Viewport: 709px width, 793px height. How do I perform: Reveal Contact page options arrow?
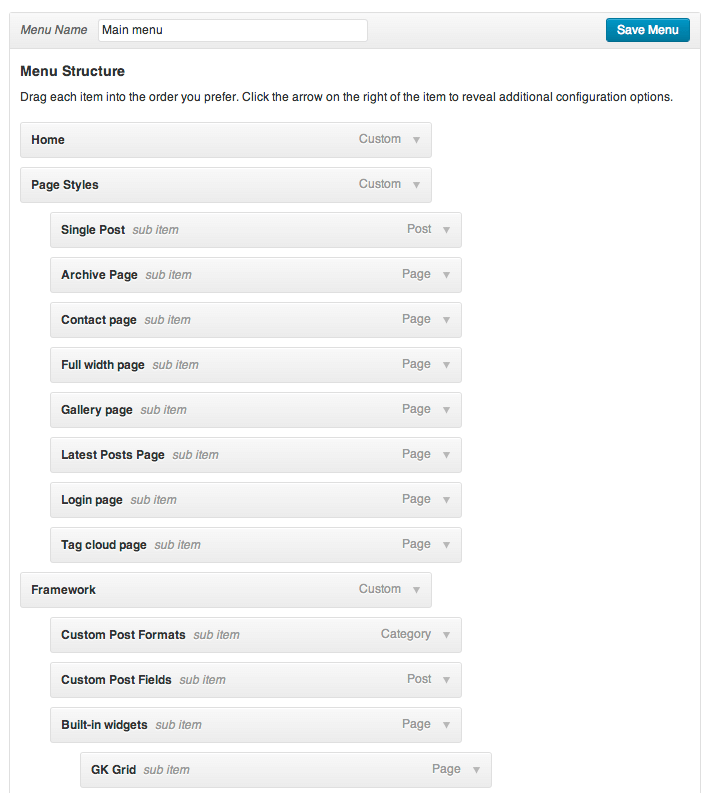[447, 320]
